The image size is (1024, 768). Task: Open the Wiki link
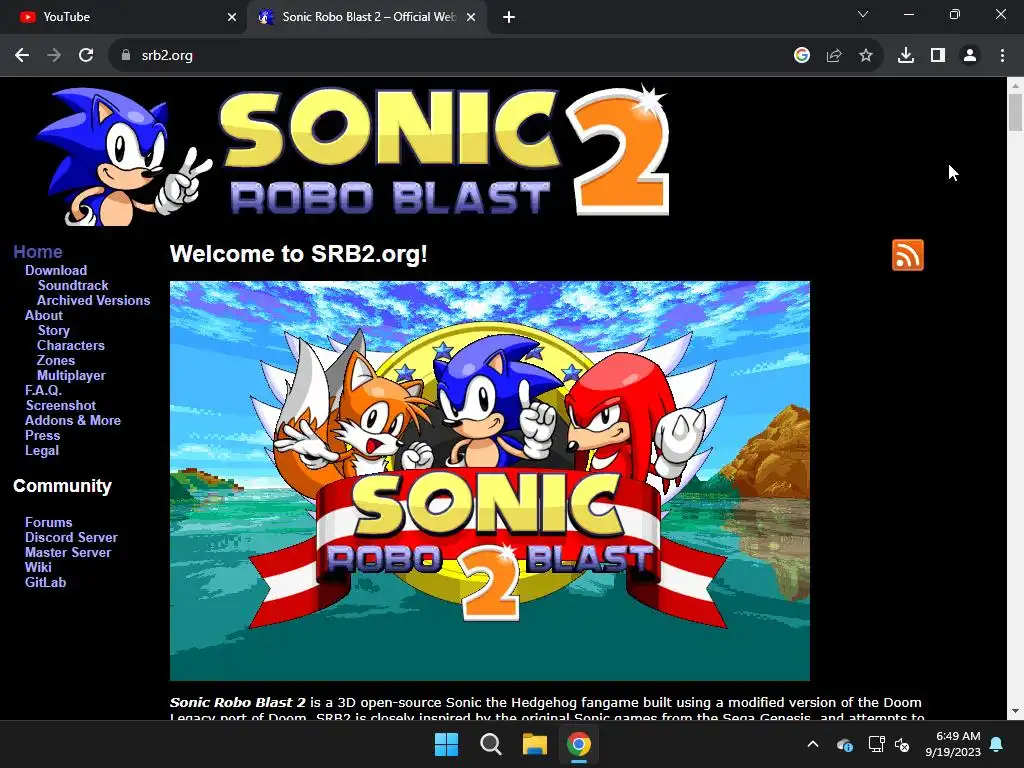pyautogui.click(x=38, y=568)
